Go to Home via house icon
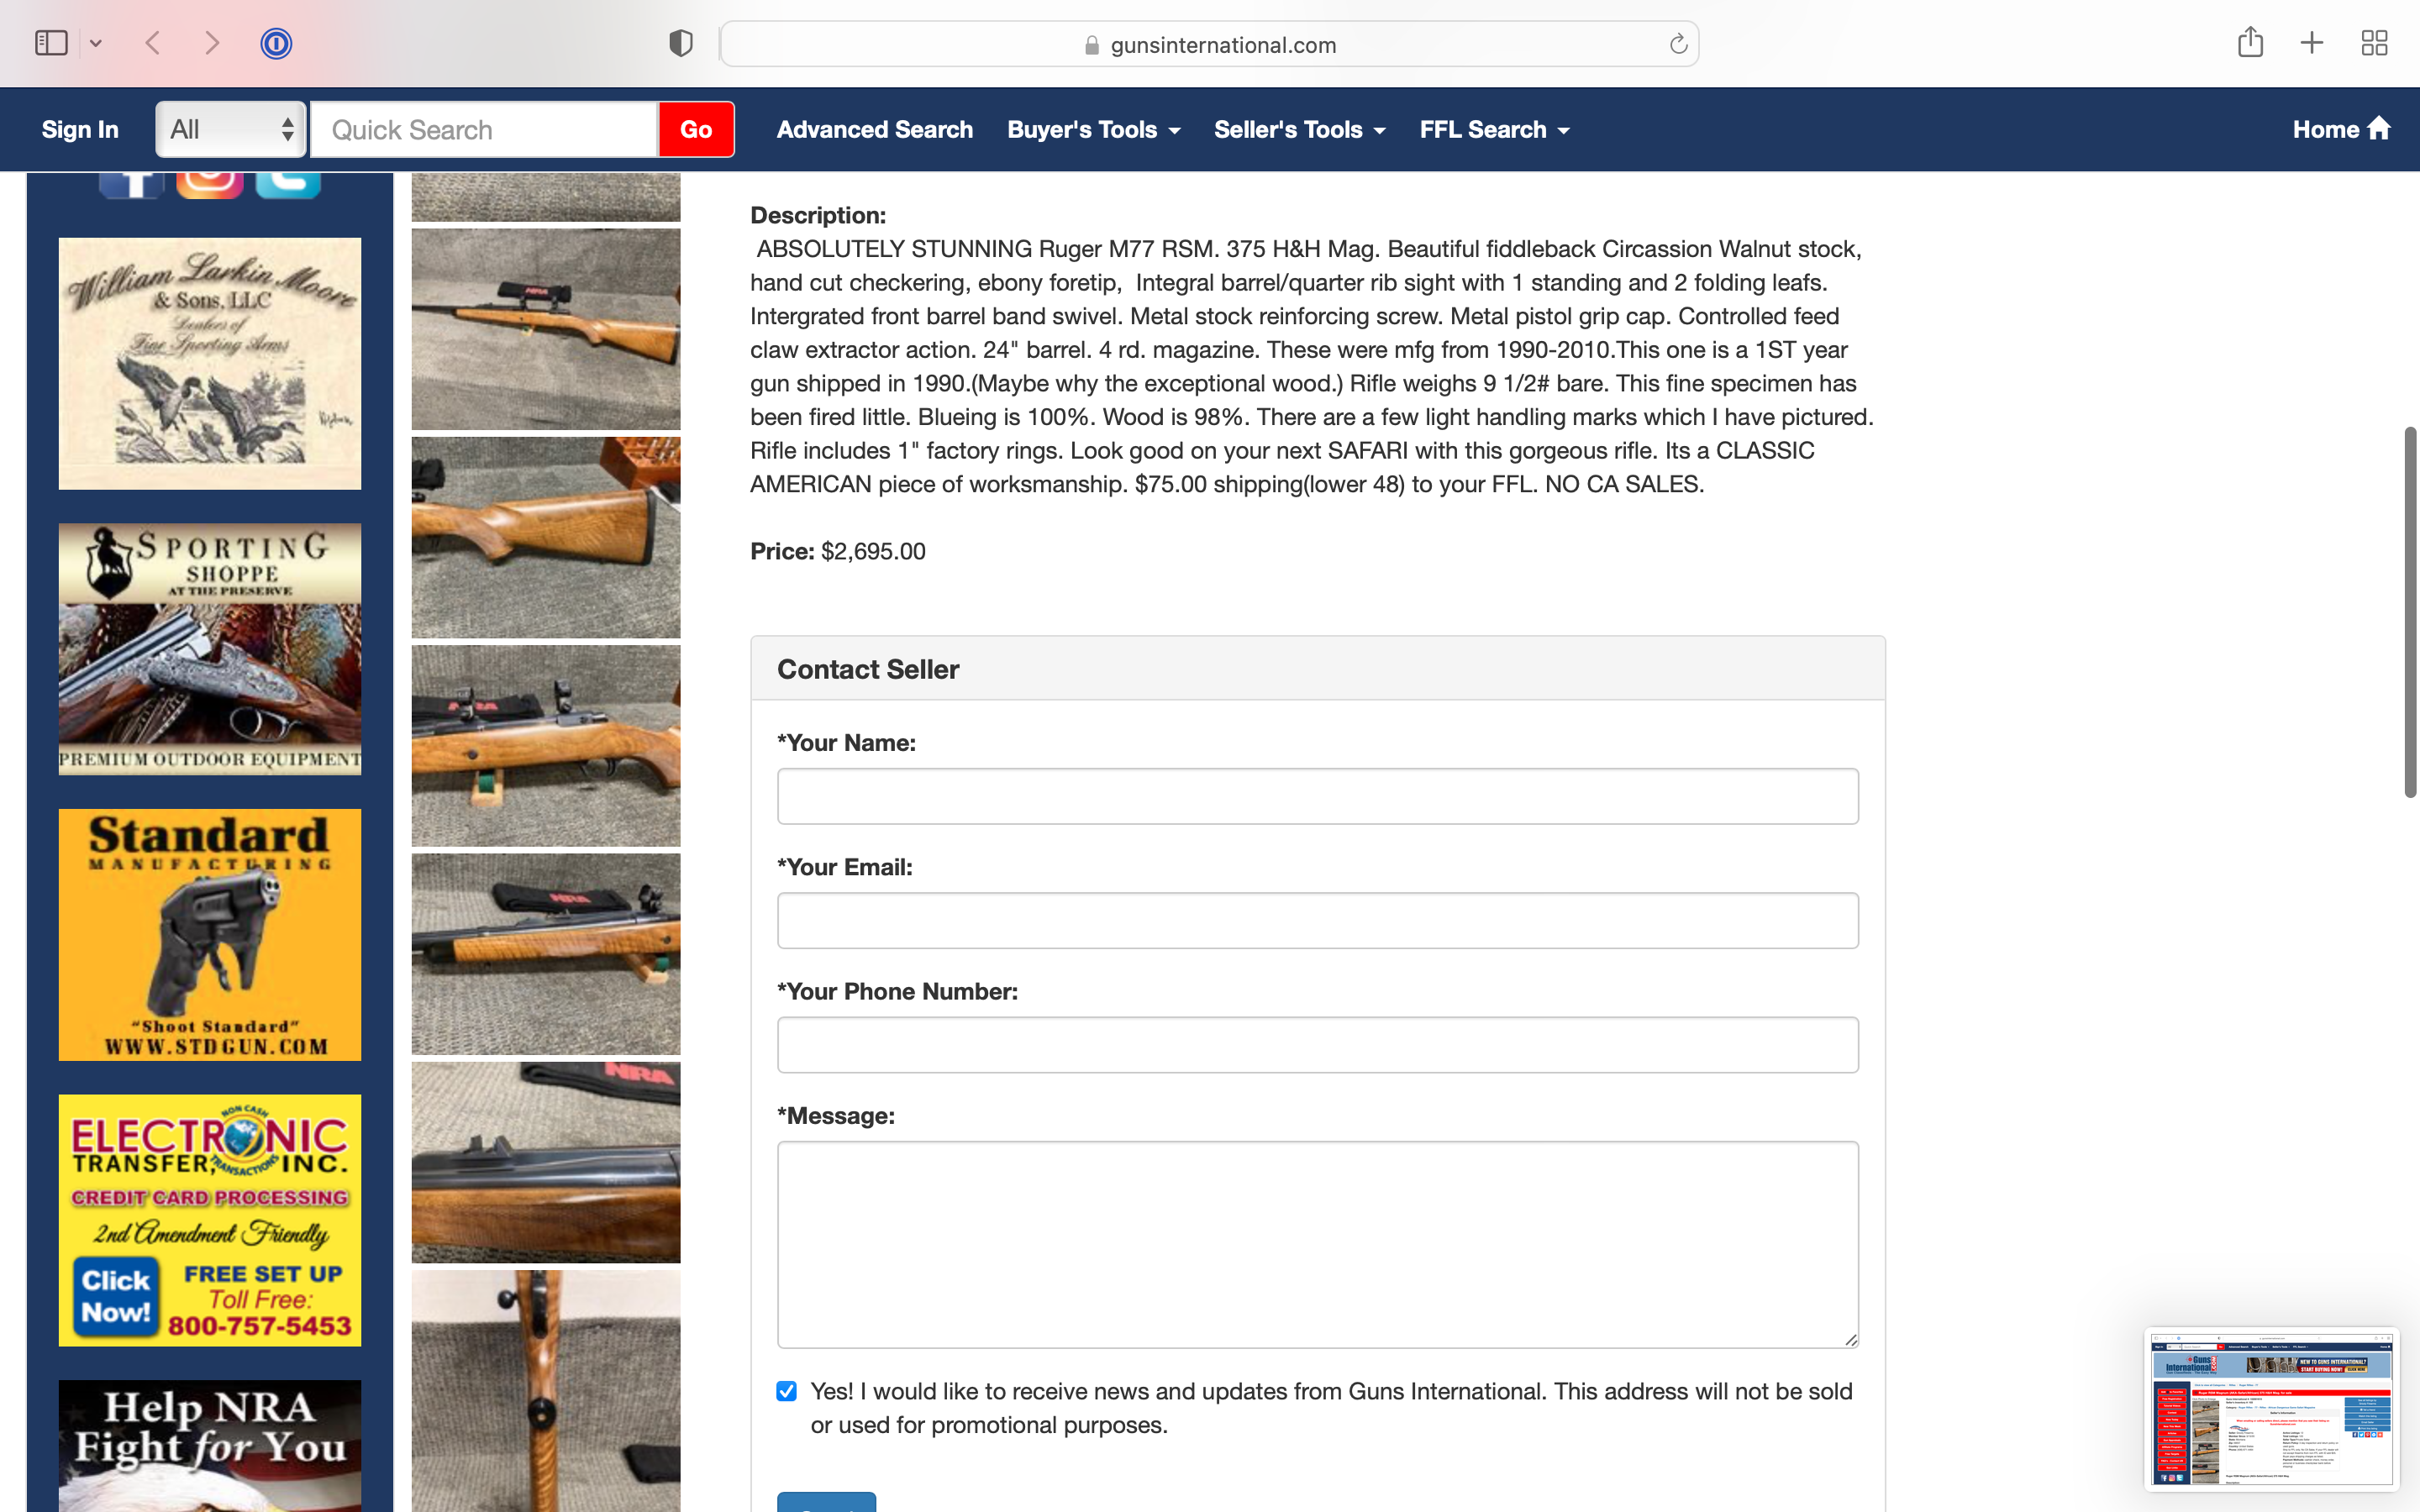This screenshot has height=1512, width=2420. (x=2341, y=129)
